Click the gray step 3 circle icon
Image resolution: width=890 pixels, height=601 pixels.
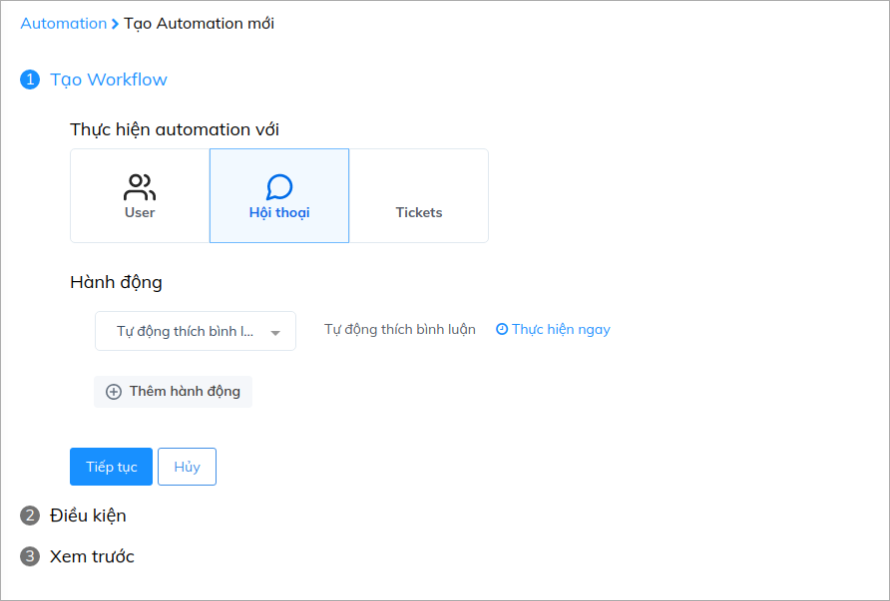[x=30, y=557]
